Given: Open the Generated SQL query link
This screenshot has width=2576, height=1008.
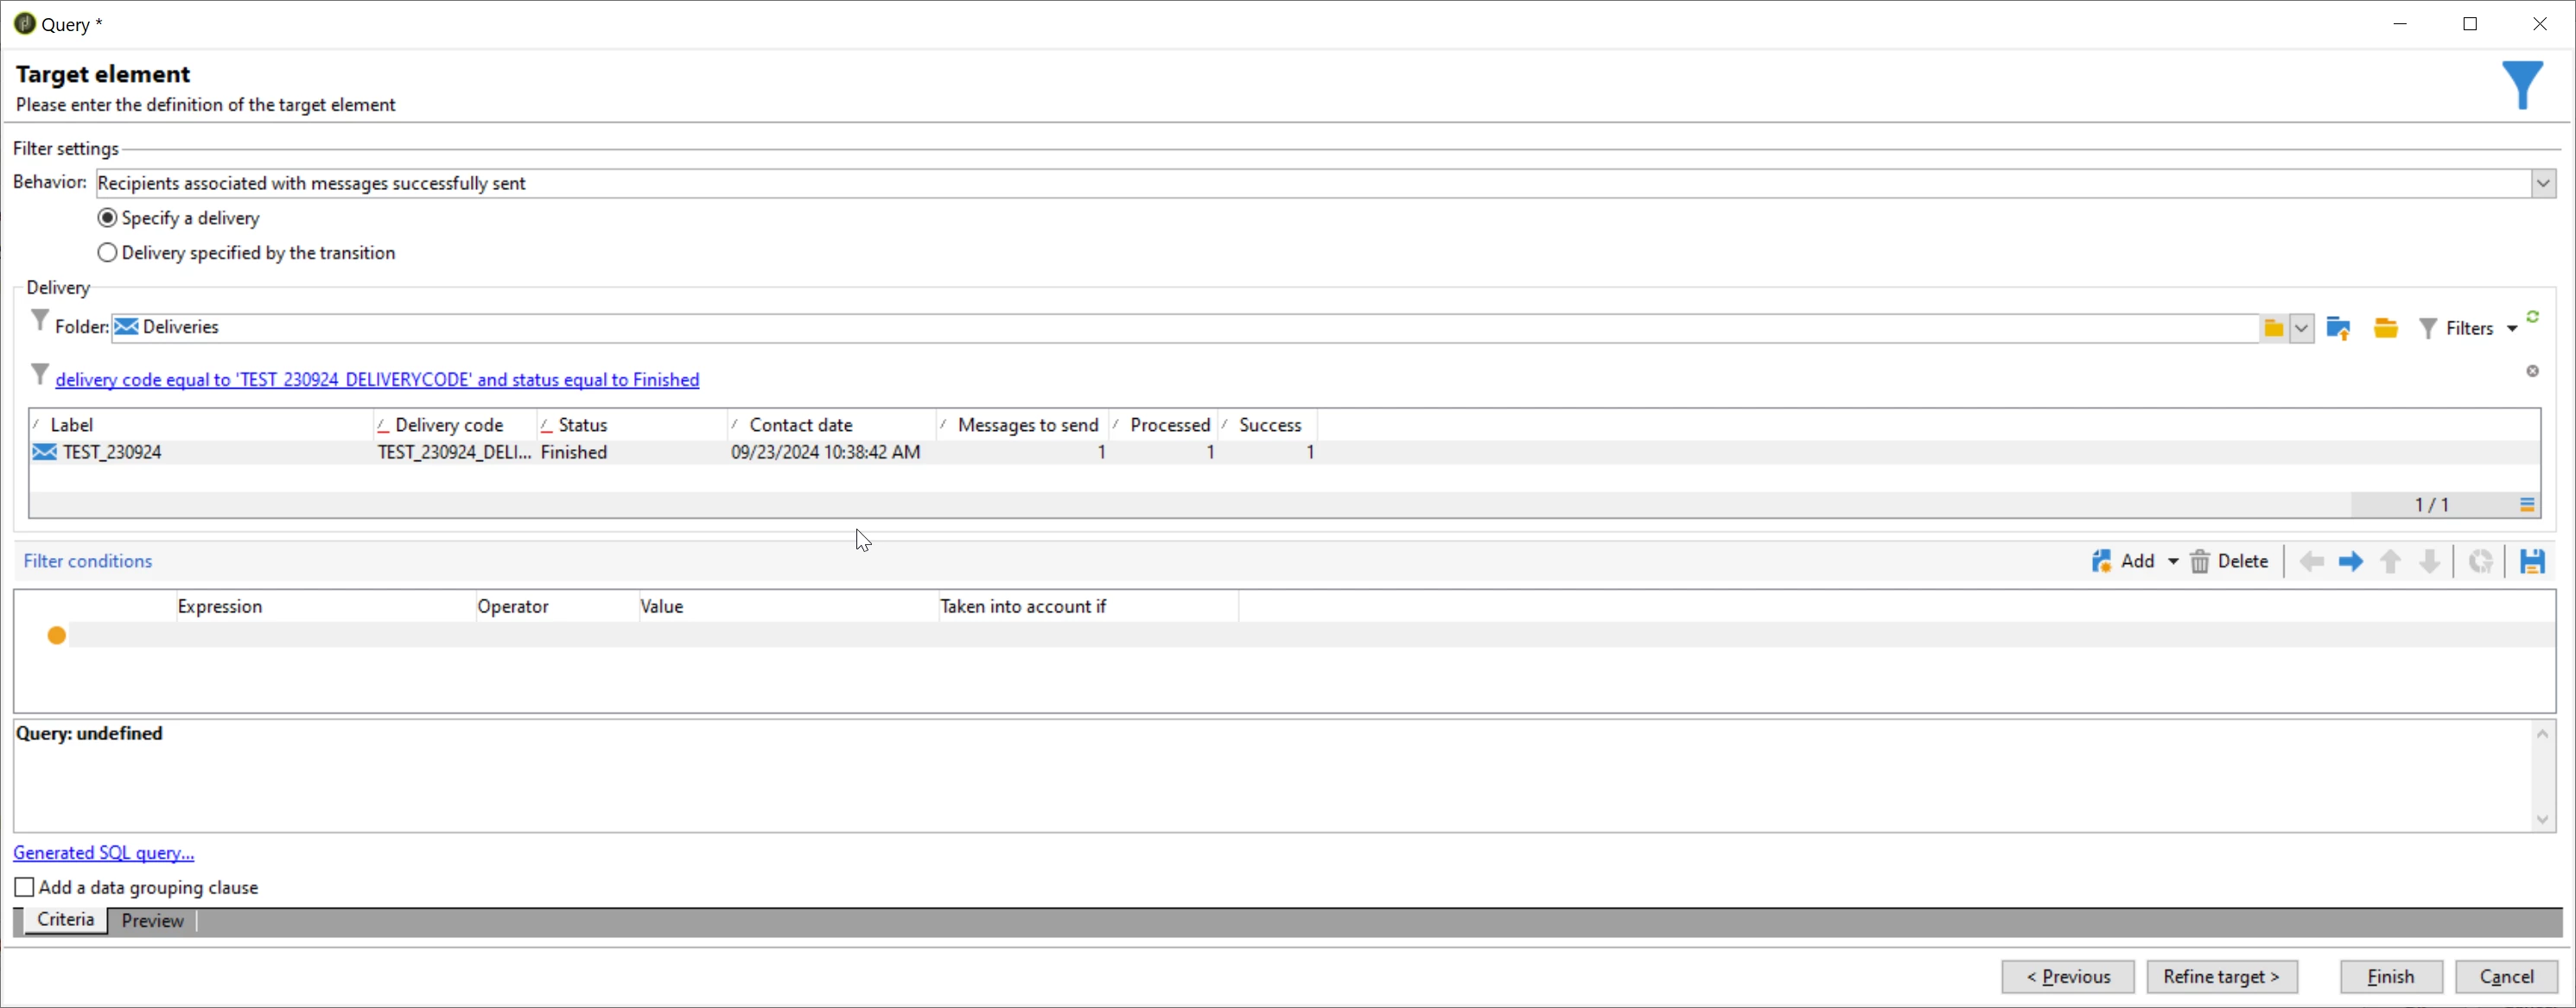Looking at the screenshot, I should coord(104,853).
